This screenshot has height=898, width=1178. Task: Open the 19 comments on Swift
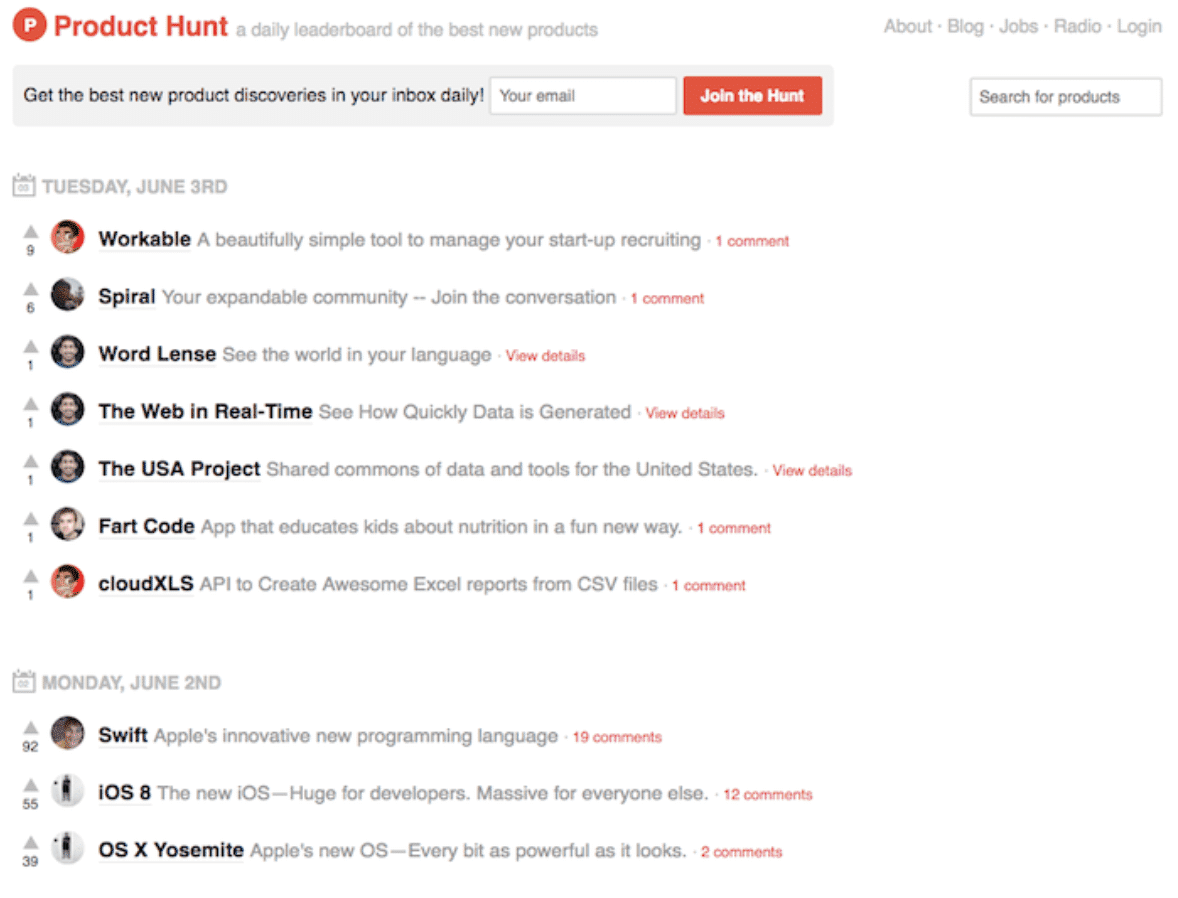(x=617, y=737)
